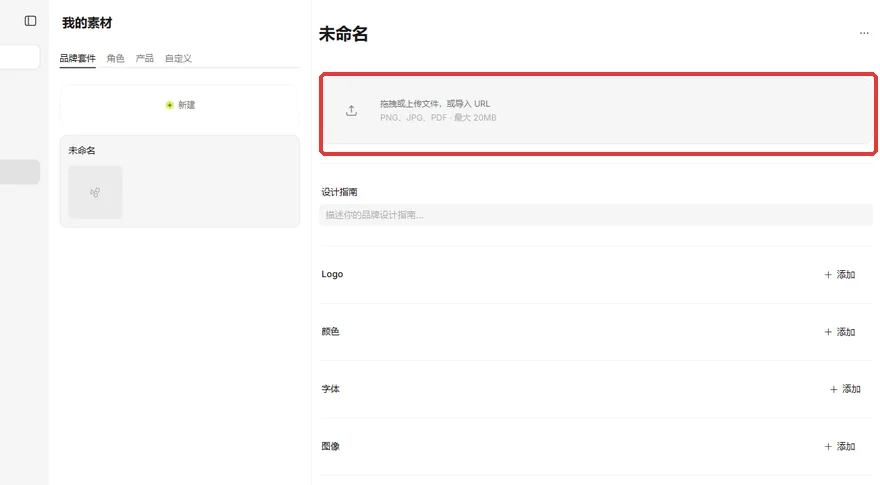This screenshot has width=880, height=485.
Task: Click the file upload drop zone
Action: tap(598, 113)
